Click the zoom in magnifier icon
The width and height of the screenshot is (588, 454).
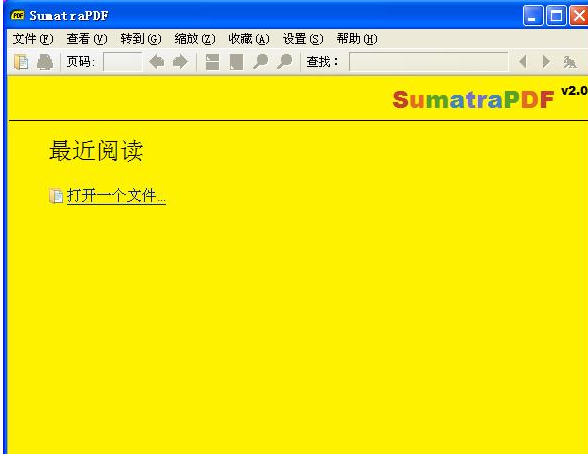[x=285, y=62]
